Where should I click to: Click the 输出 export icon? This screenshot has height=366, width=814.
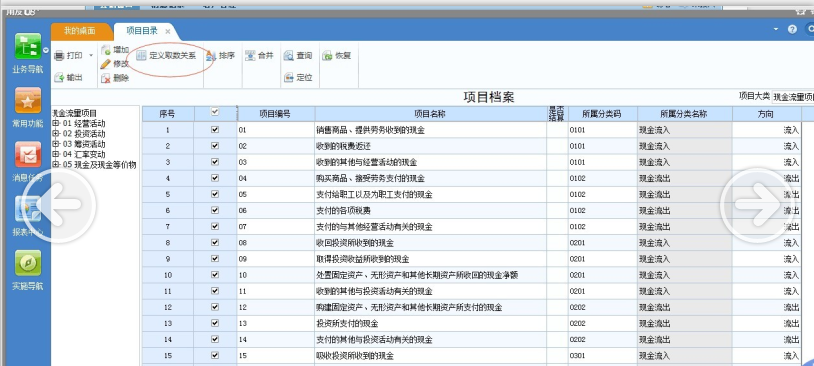tap(59, 78)
